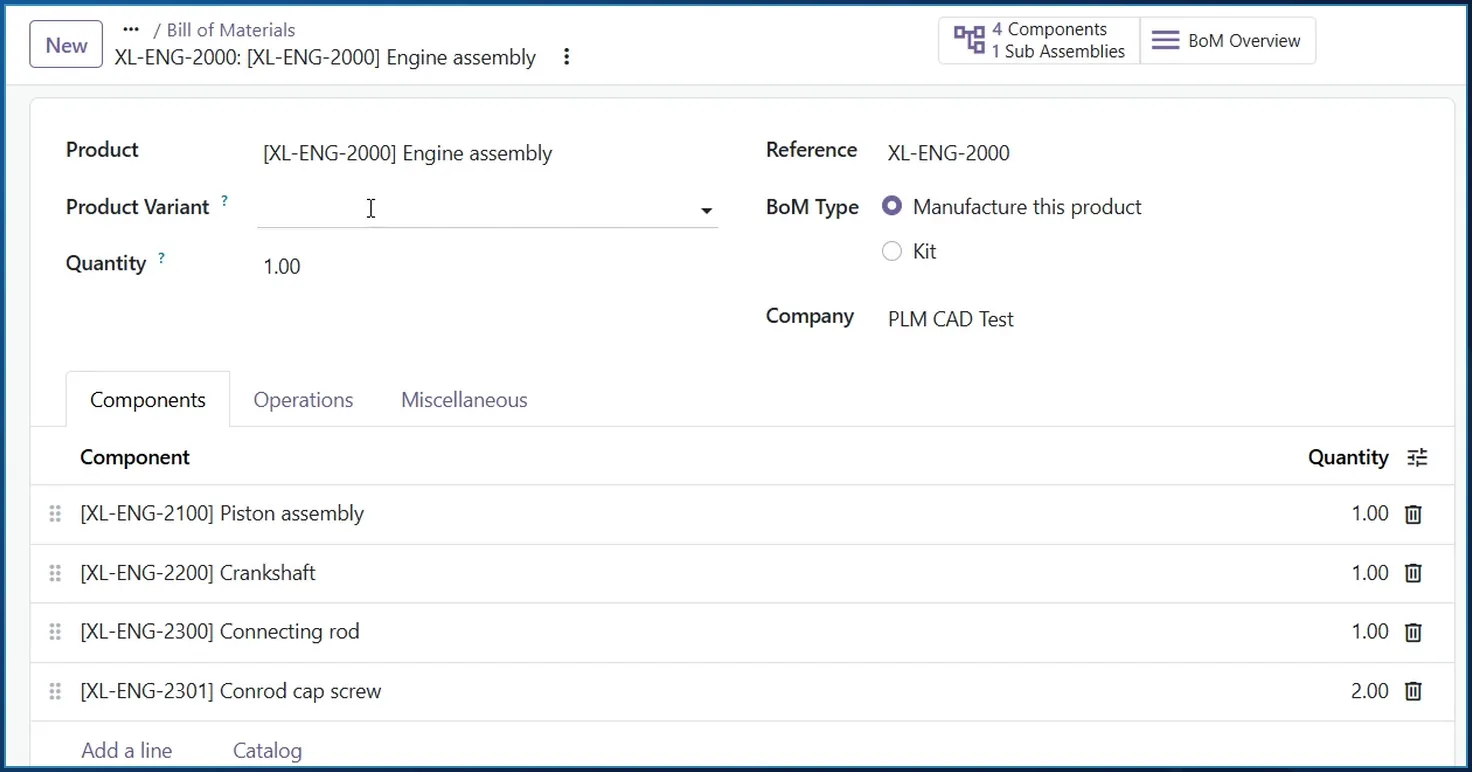Select the Conrod cap screw component cell

click(x=231, y=691)
